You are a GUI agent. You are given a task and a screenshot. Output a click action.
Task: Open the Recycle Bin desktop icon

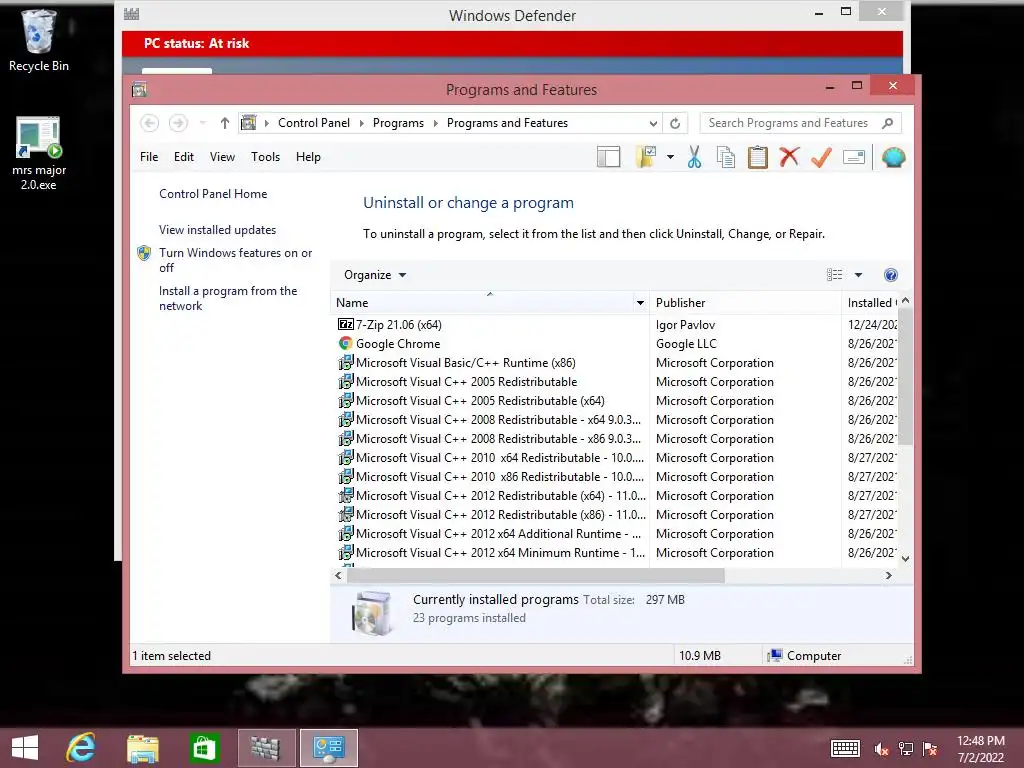(39, 40)
